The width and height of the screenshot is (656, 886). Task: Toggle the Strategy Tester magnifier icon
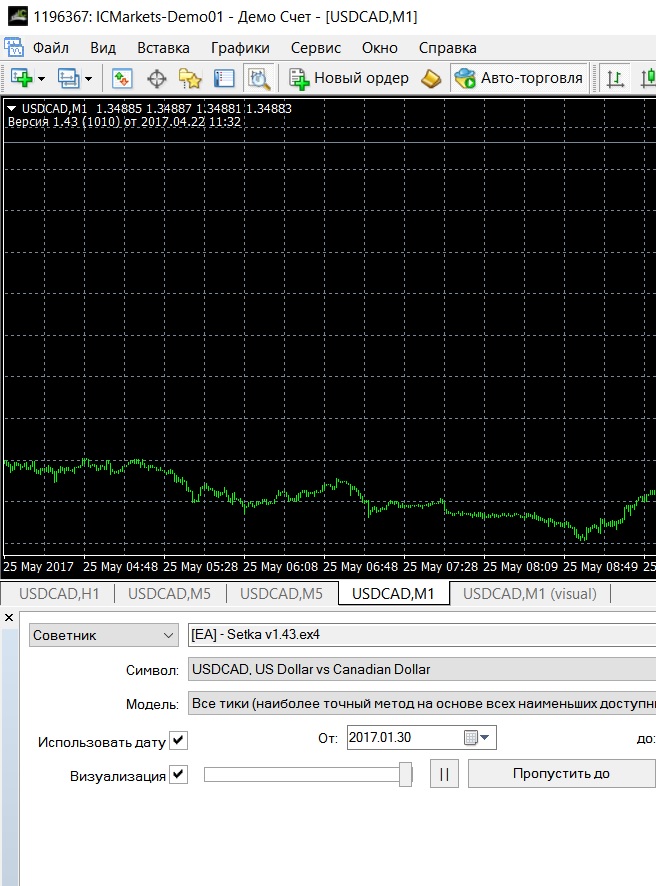(259, 79)
